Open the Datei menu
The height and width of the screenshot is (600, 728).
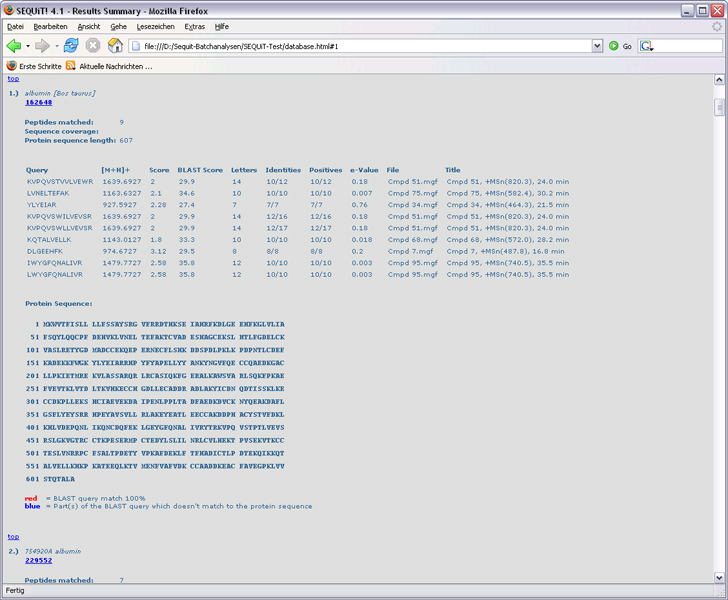(x=16, y=26)
